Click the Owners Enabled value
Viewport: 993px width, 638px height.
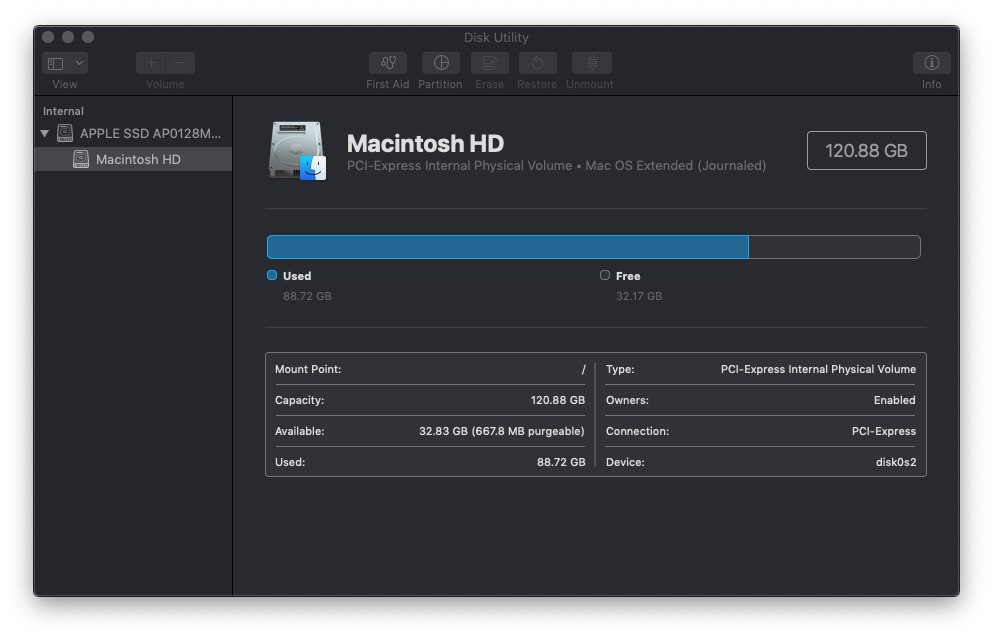[x=894, y=400]
